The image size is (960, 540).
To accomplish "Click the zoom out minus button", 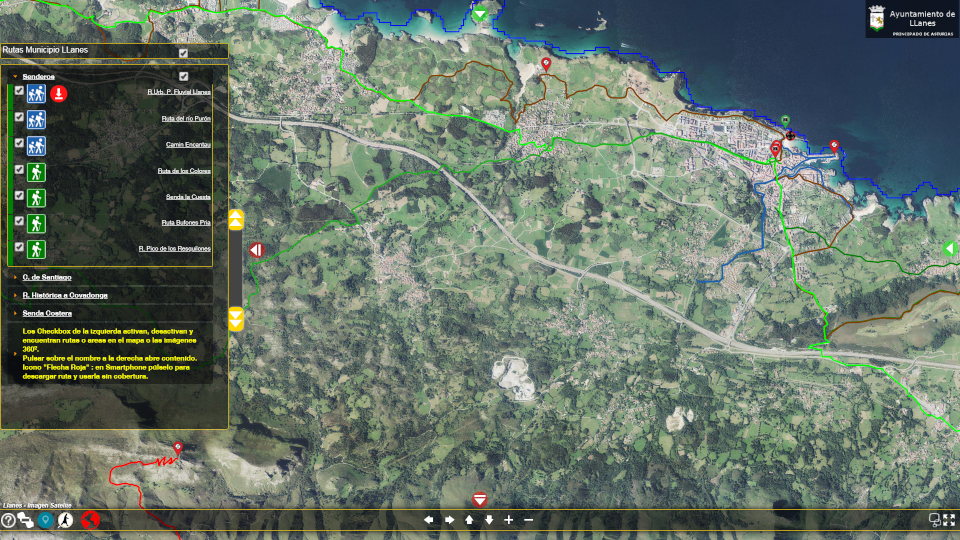I will pyautogui.click(x=529, y=520).
